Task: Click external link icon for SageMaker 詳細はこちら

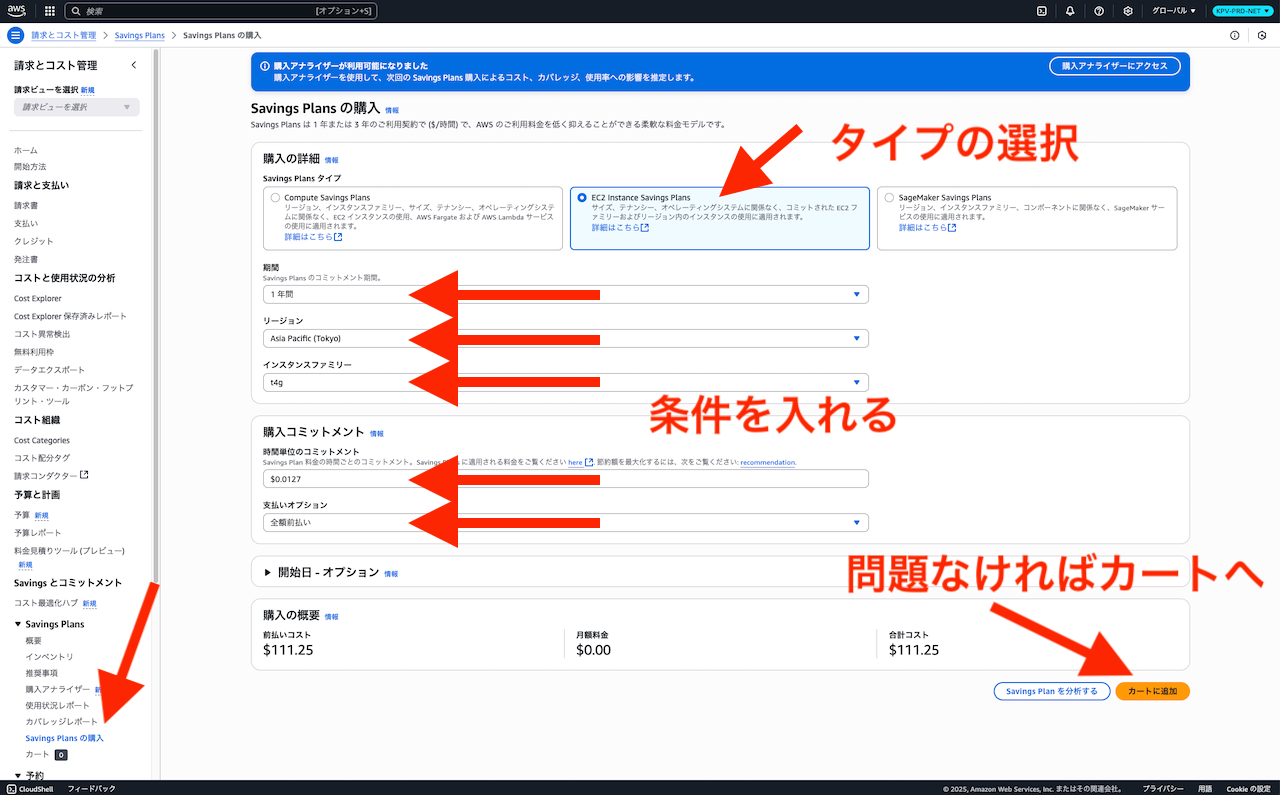Action: 952,228
